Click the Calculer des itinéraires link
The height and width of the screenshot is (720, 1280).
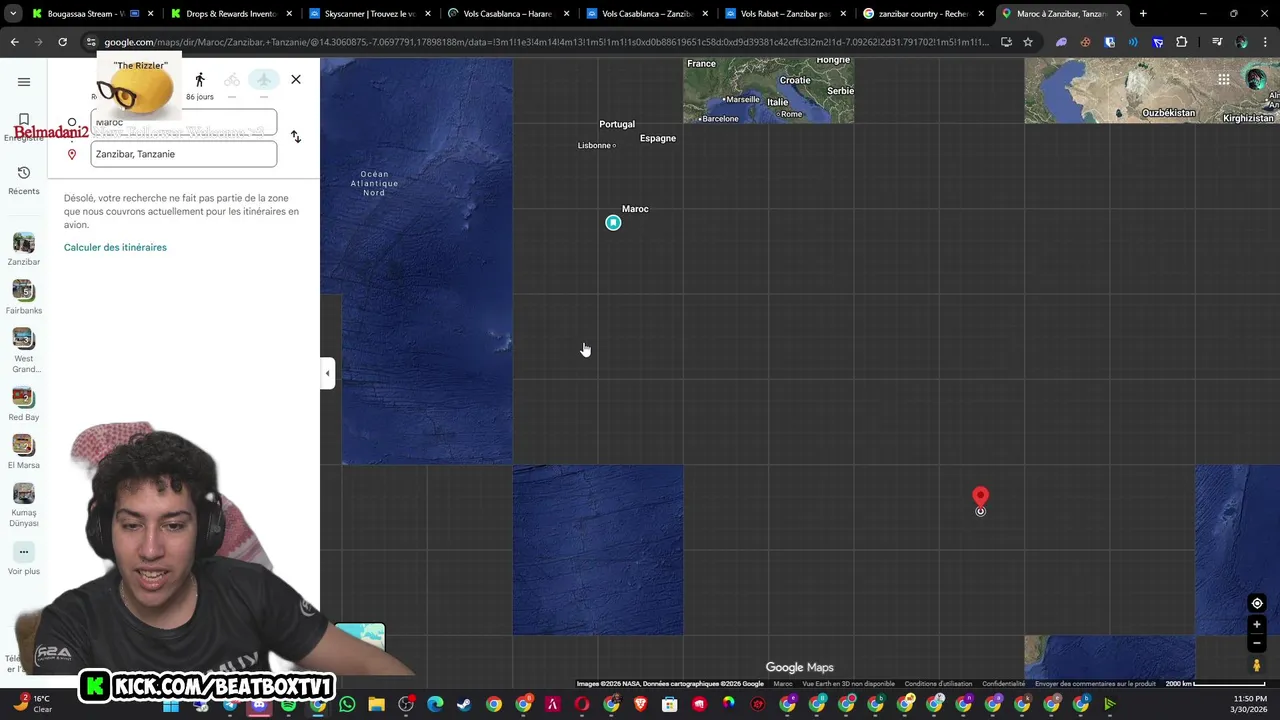click(115, 247)
